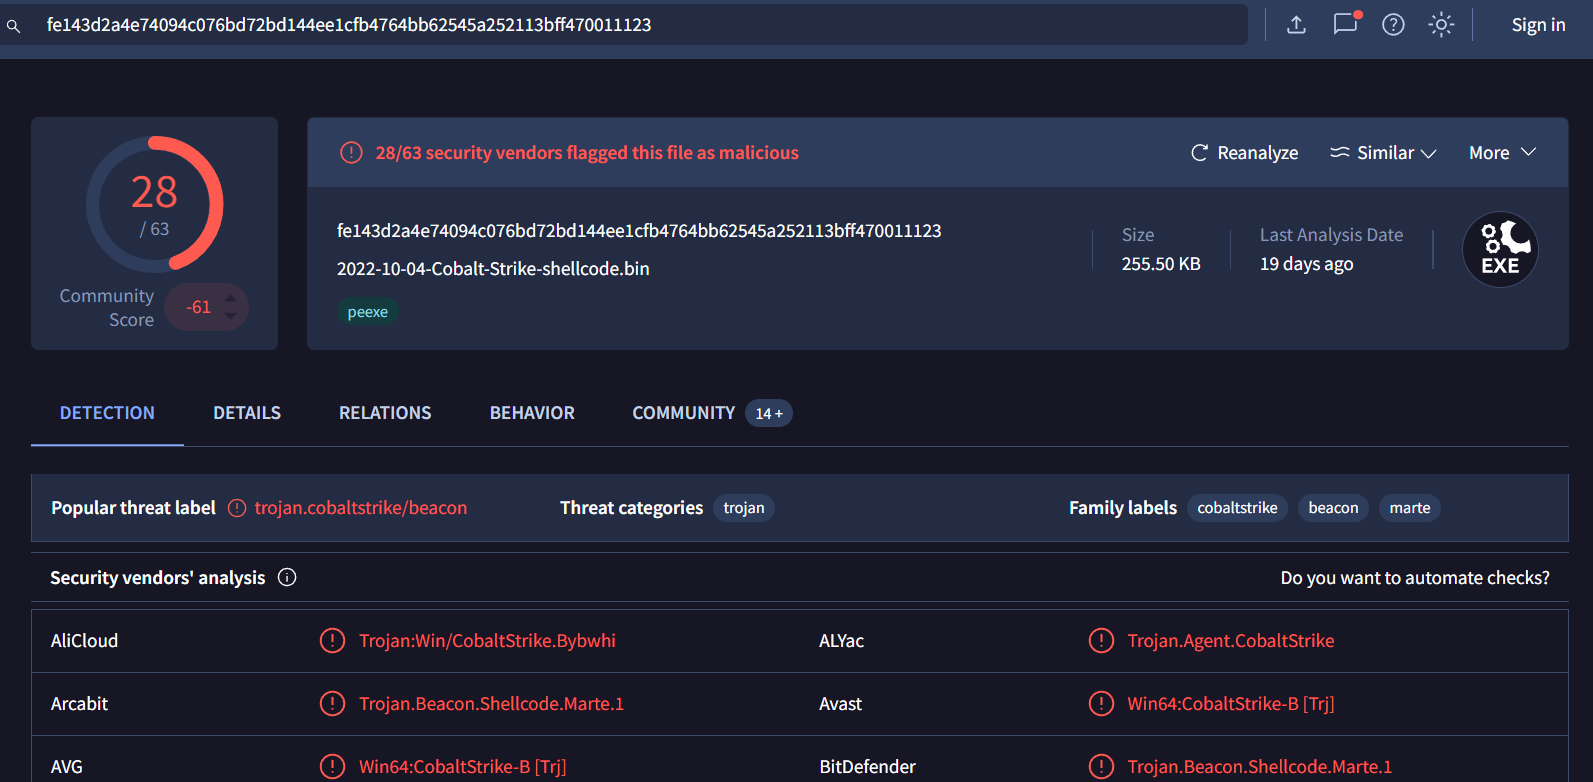Click the filename 2022-10-04-Cobalt-Strike-shellcode.bin
This screenshot has height=782, width=1593.
click(x=493, y=269)
